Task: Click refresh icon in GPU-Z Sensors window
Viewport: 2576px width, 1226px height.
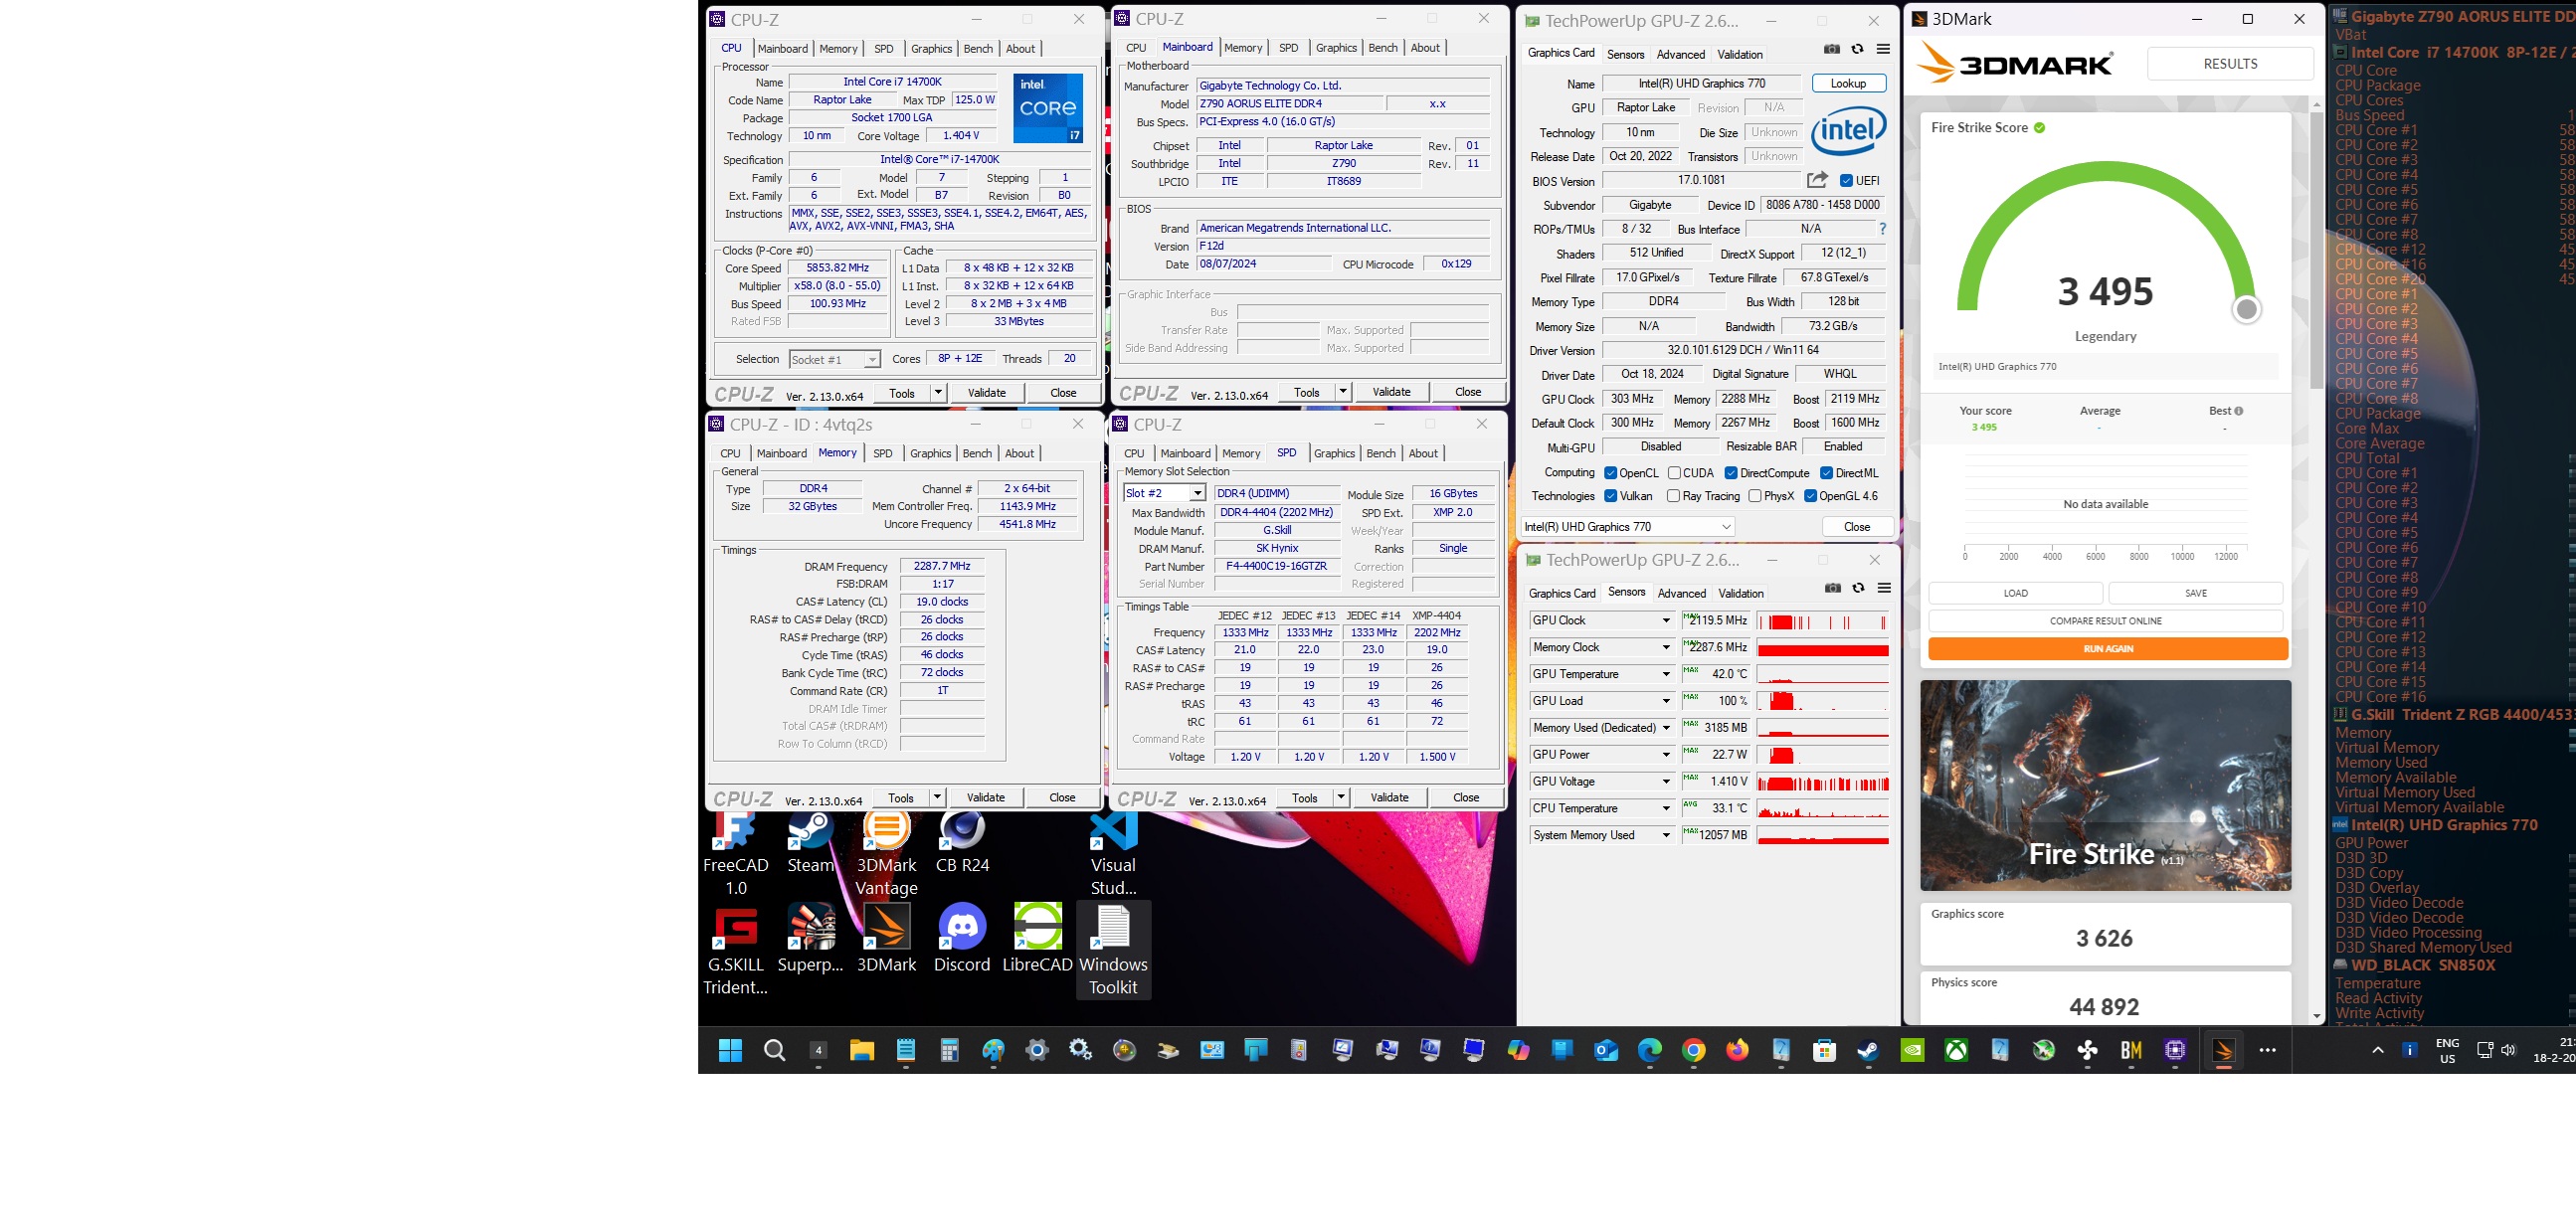Action: coord(1858,588)
